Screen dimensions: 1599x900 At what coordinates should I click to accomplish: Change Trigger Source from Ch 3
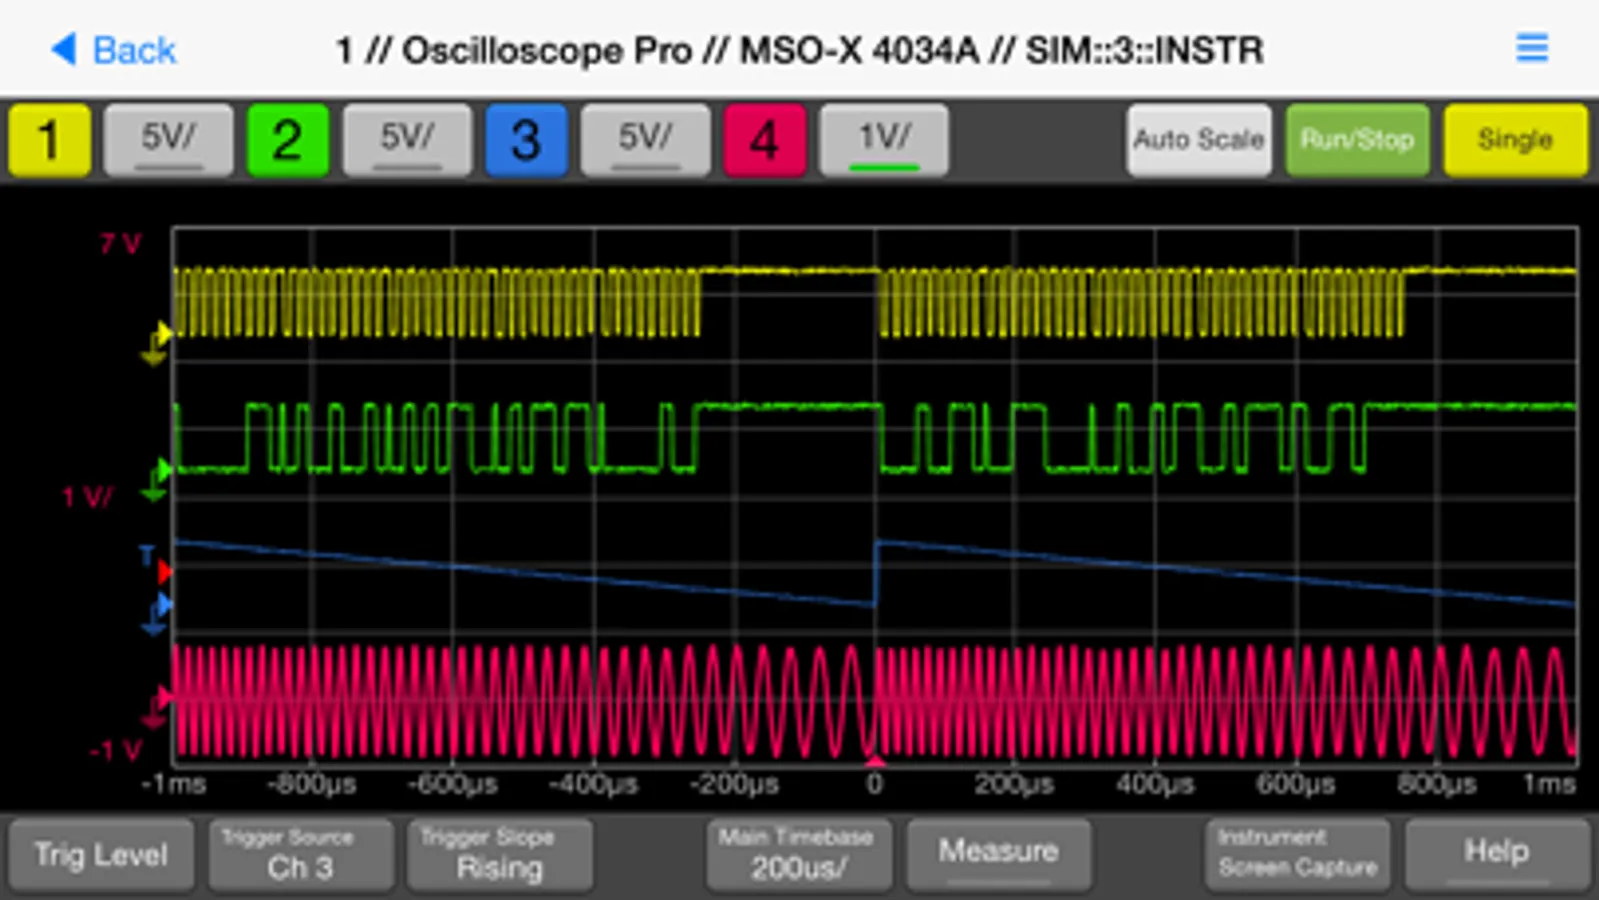300,855
